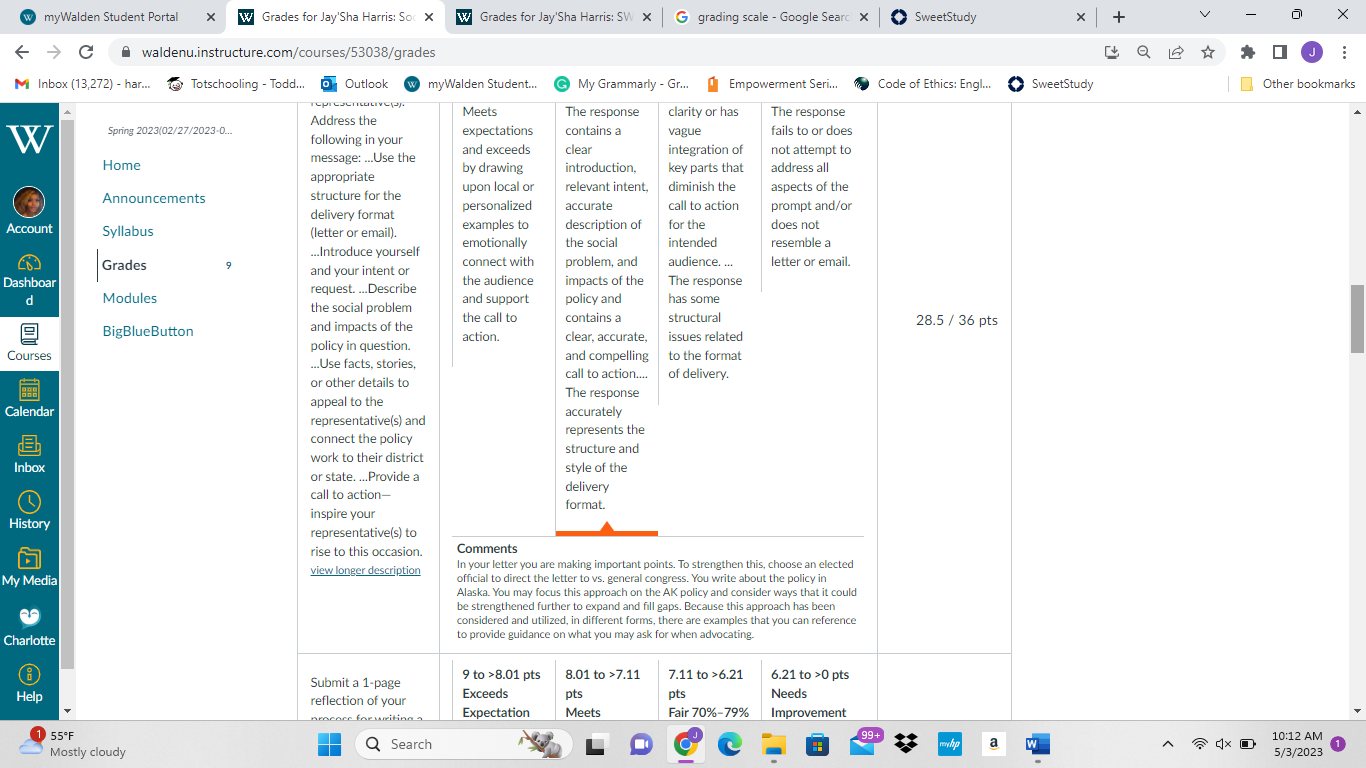Open the Announcements course link
Screen dimensions: 1366x768
pyautogui.click(x=154, y=198)
